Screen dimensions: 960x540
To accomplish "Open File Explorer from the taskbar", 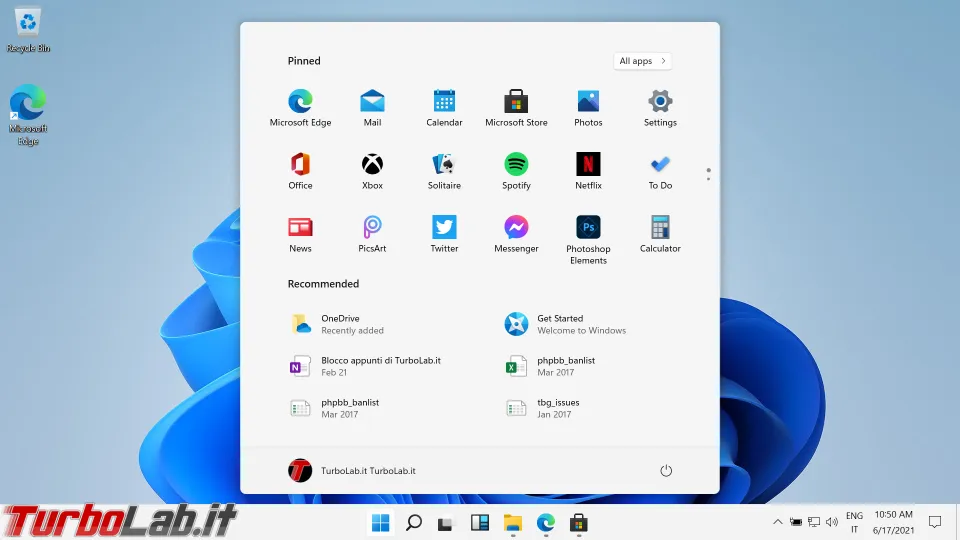I will 512,522.
